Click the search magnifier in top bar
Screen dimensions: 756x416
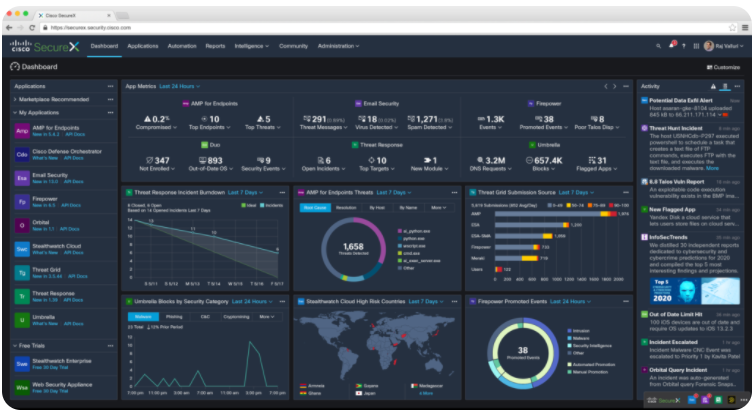(x=658, y=46)
